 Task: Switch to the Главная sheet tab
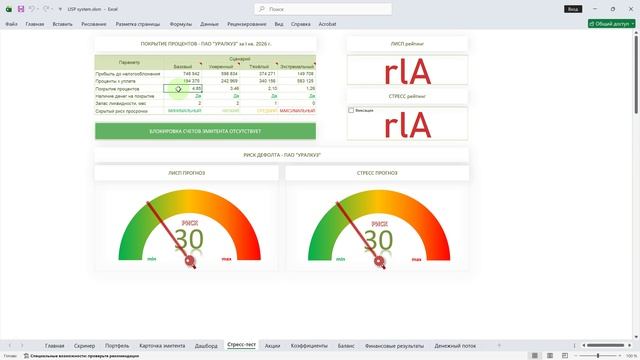click(54, 346)
